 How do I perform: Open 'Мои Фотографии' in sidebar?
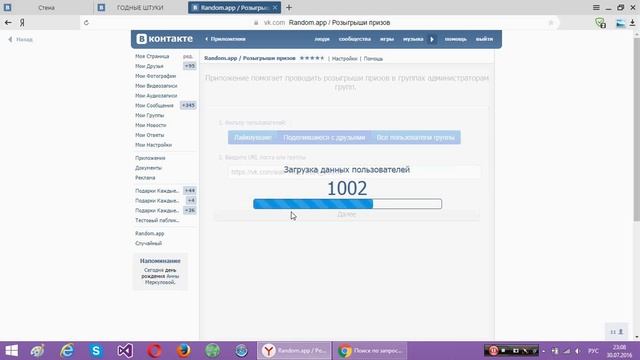[x=156, y=76]
